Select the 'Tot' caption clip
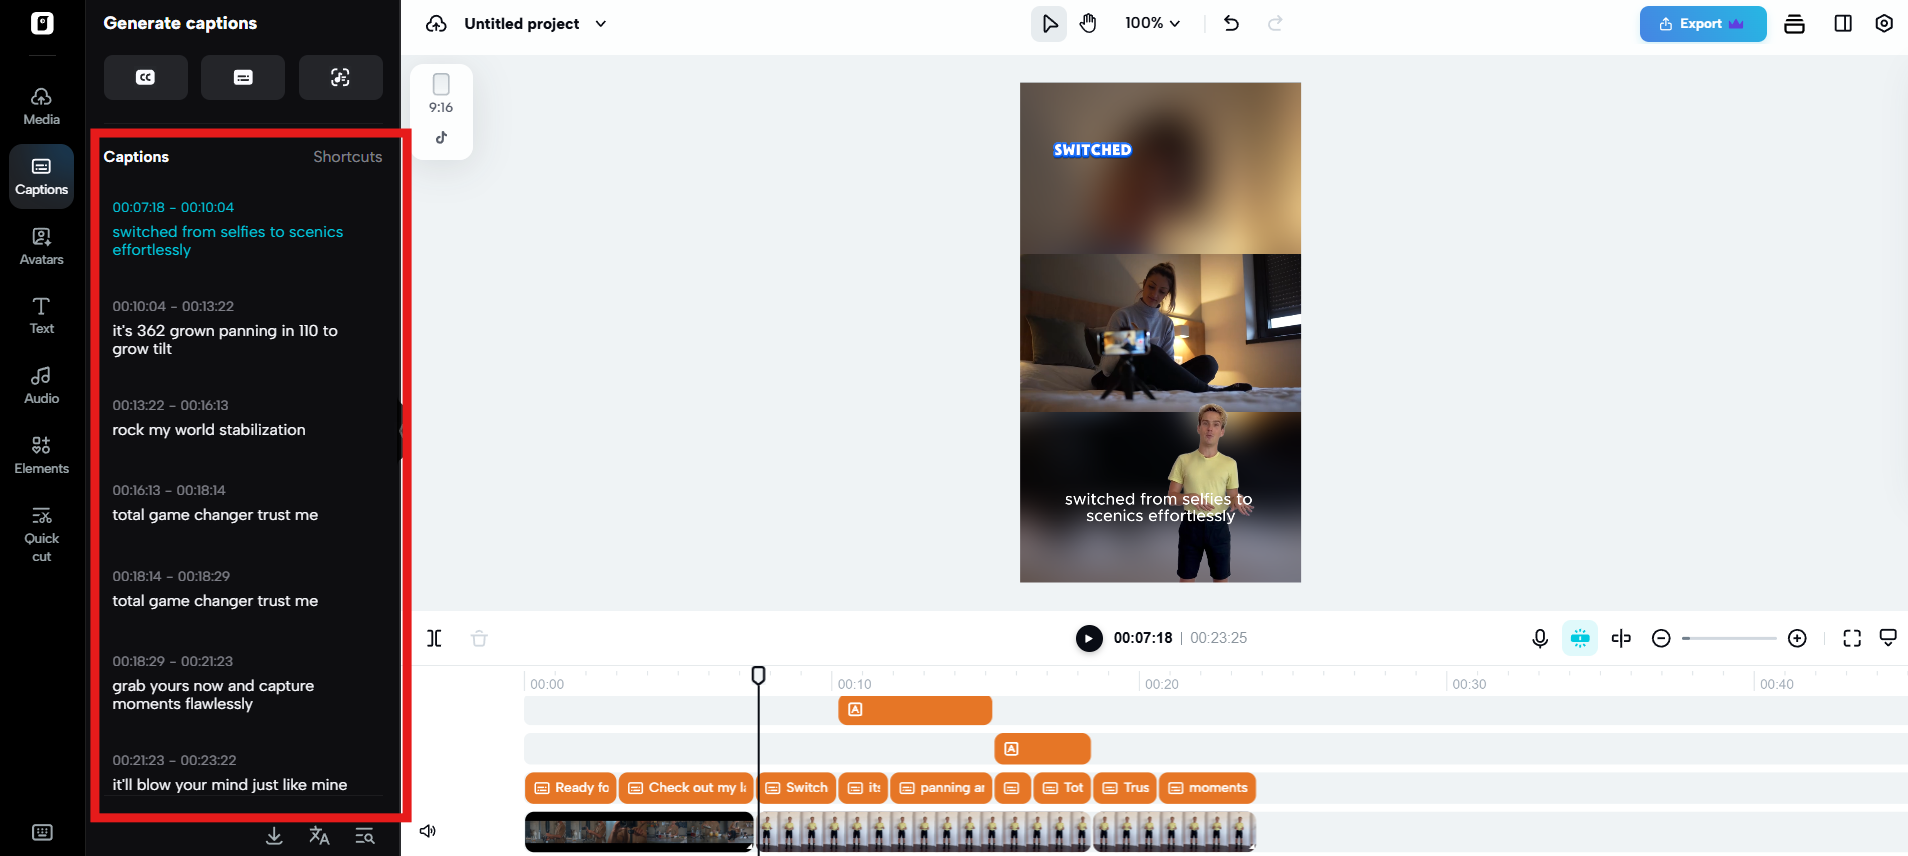 1062,788
